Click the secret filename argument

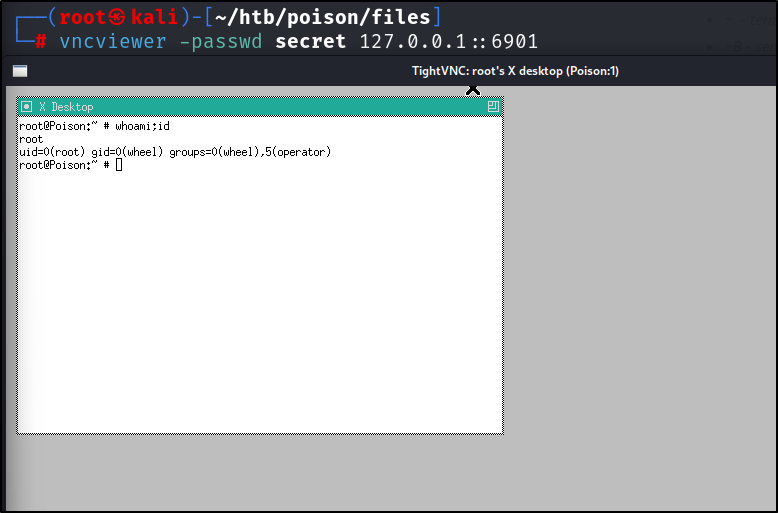point(310,42)
